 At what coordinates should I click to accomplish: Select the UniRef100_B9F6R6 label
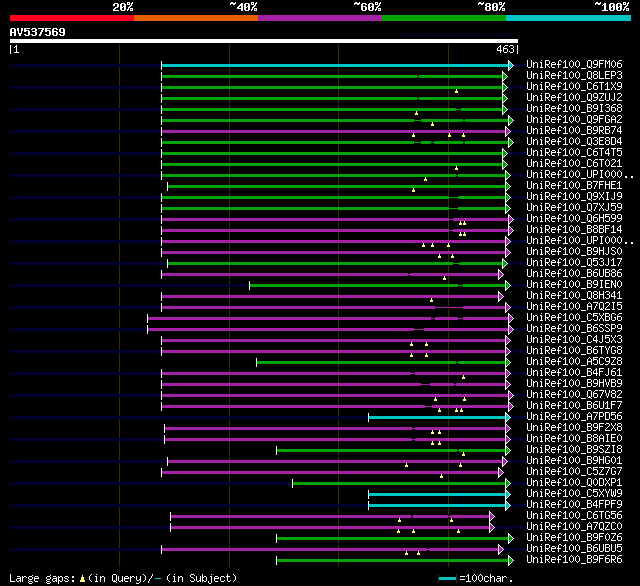574,560
